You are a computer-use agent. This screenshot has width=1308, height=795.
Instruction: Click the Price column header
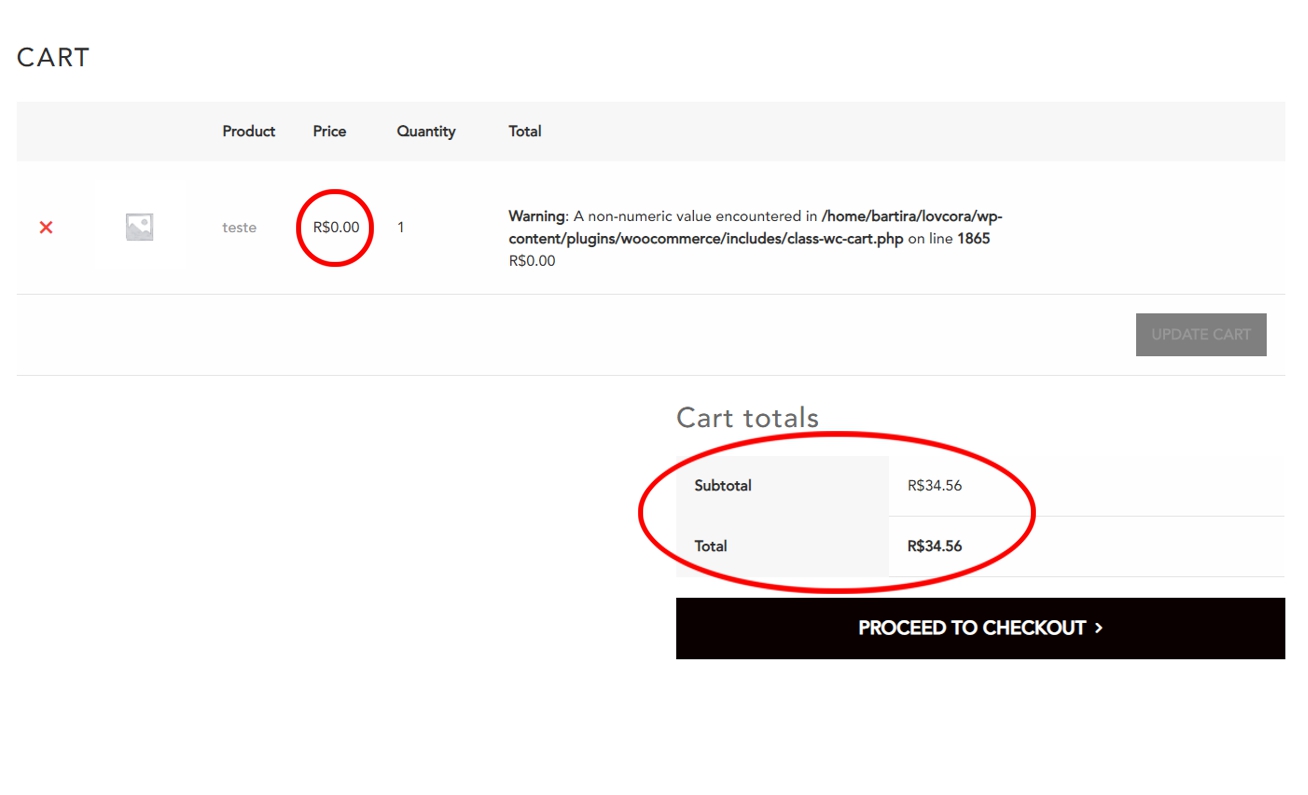(329, 131)
